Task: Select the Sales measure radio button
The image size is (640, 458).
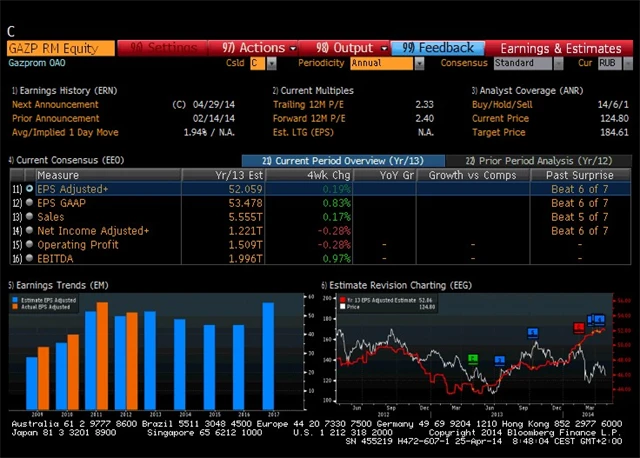Action: click(x=30, y=217)
